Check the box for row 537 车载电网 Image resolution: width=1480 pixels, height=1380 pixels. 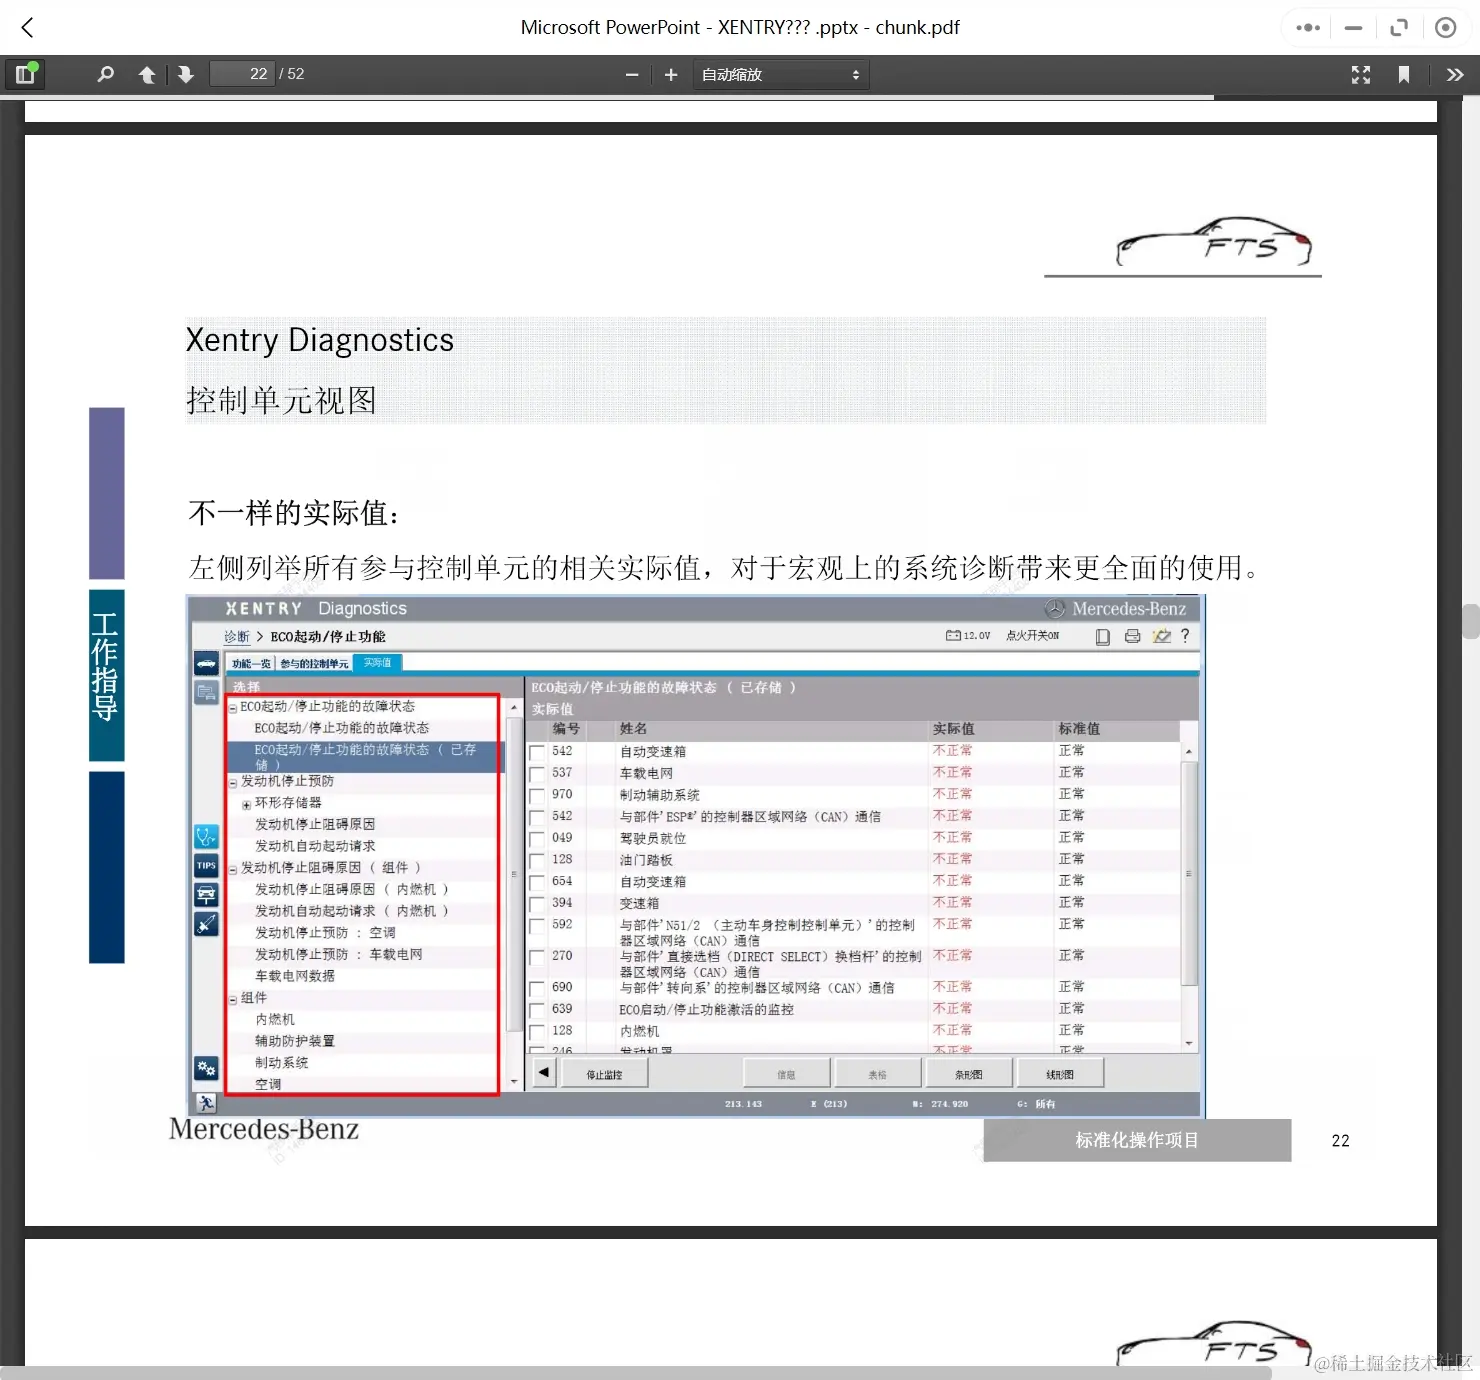tap(537, 774)
